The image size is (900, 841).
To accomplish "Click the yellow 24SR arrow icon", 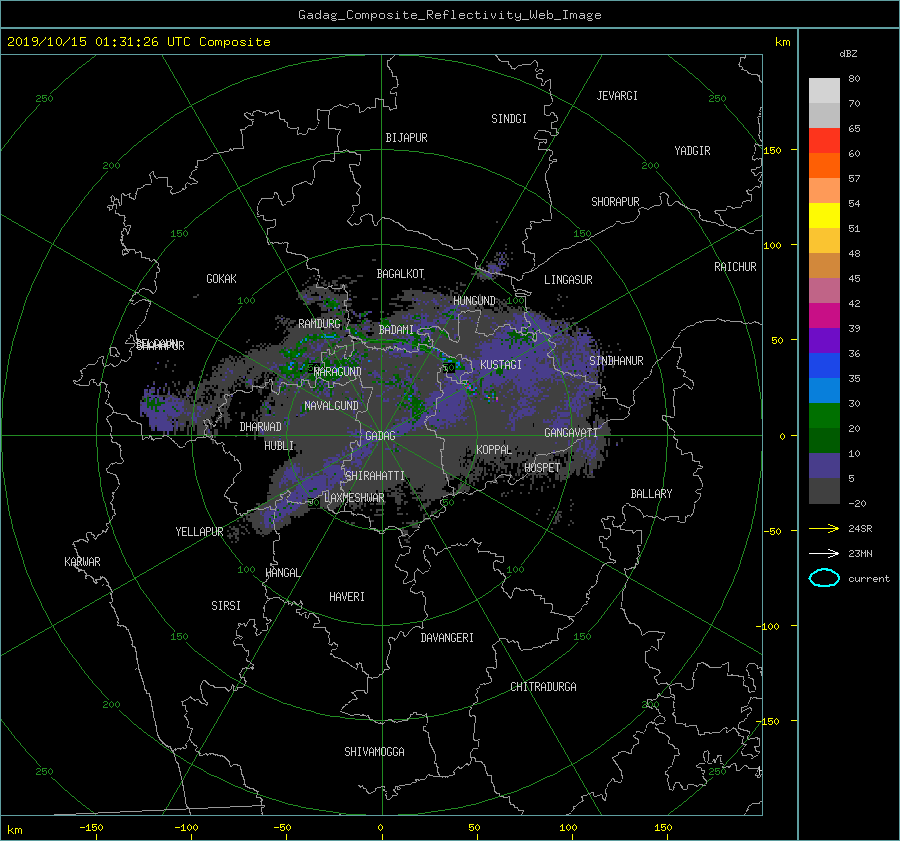I will [x=824, y=528].
